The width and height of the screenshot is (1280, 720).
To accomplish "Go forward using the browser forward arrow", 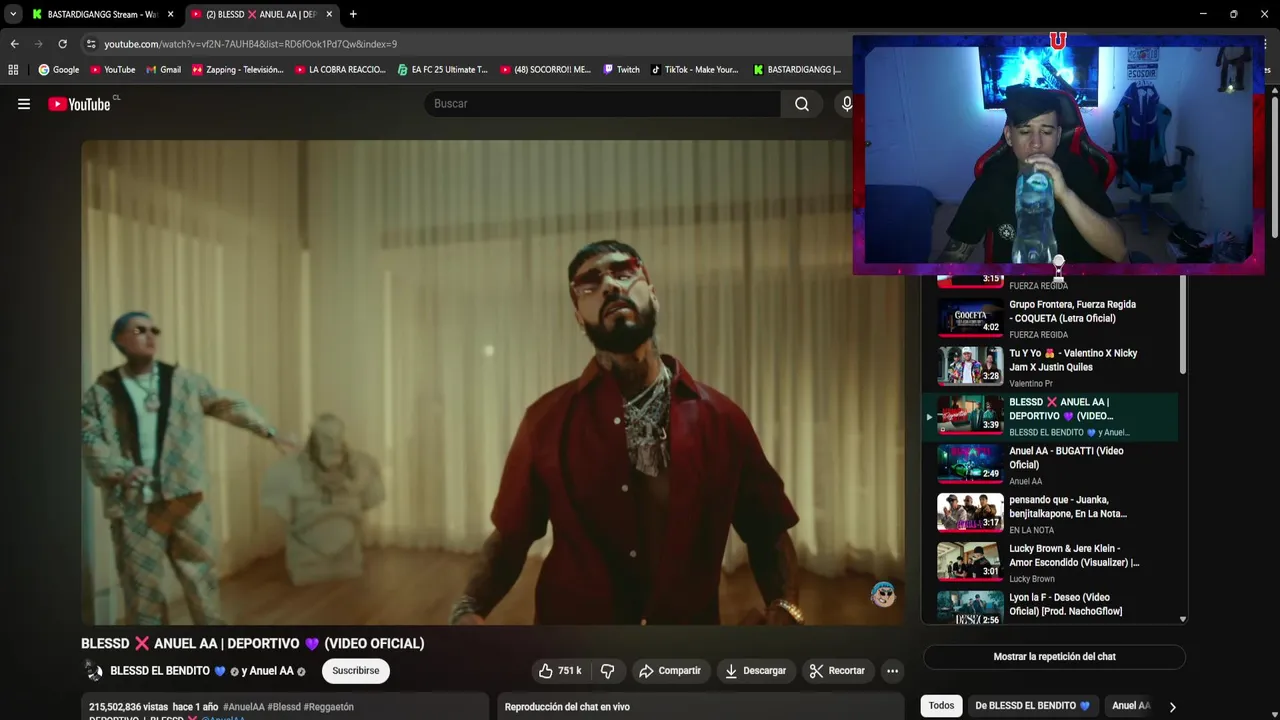I will click(38, 44).
